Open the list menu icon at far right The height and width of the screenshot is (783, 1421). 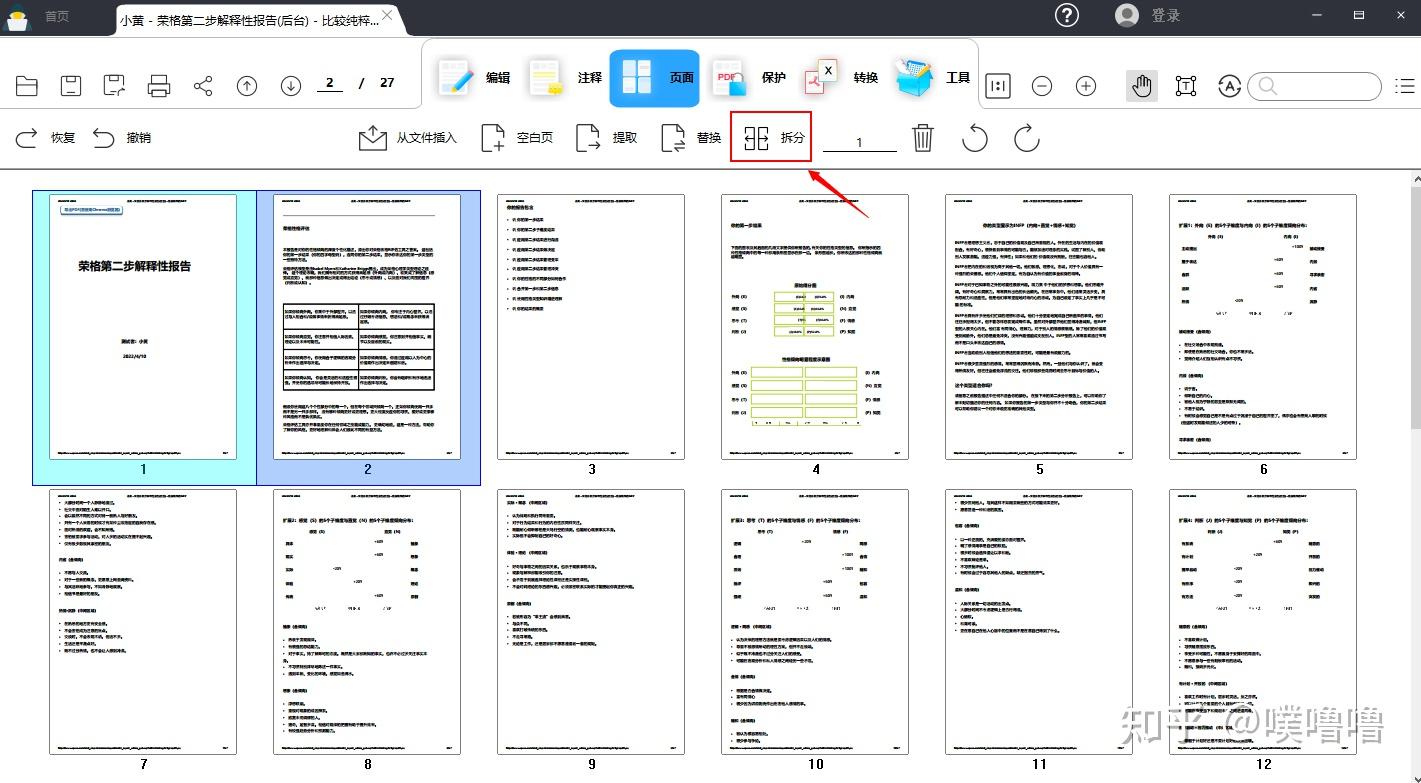[1405, 86]
